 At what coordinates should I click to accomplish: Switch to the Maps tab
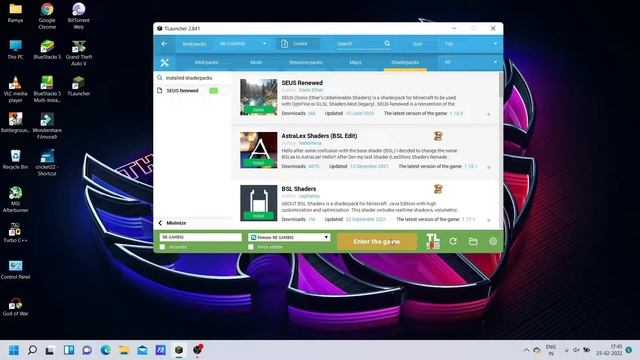point(355,62)
